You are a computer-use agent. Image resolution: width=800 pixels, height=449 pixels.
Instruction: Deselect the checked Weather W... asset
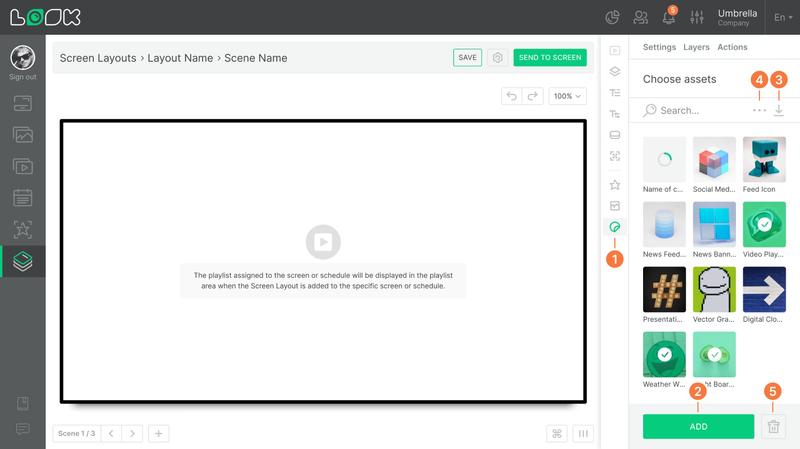[x=664, y=355]
